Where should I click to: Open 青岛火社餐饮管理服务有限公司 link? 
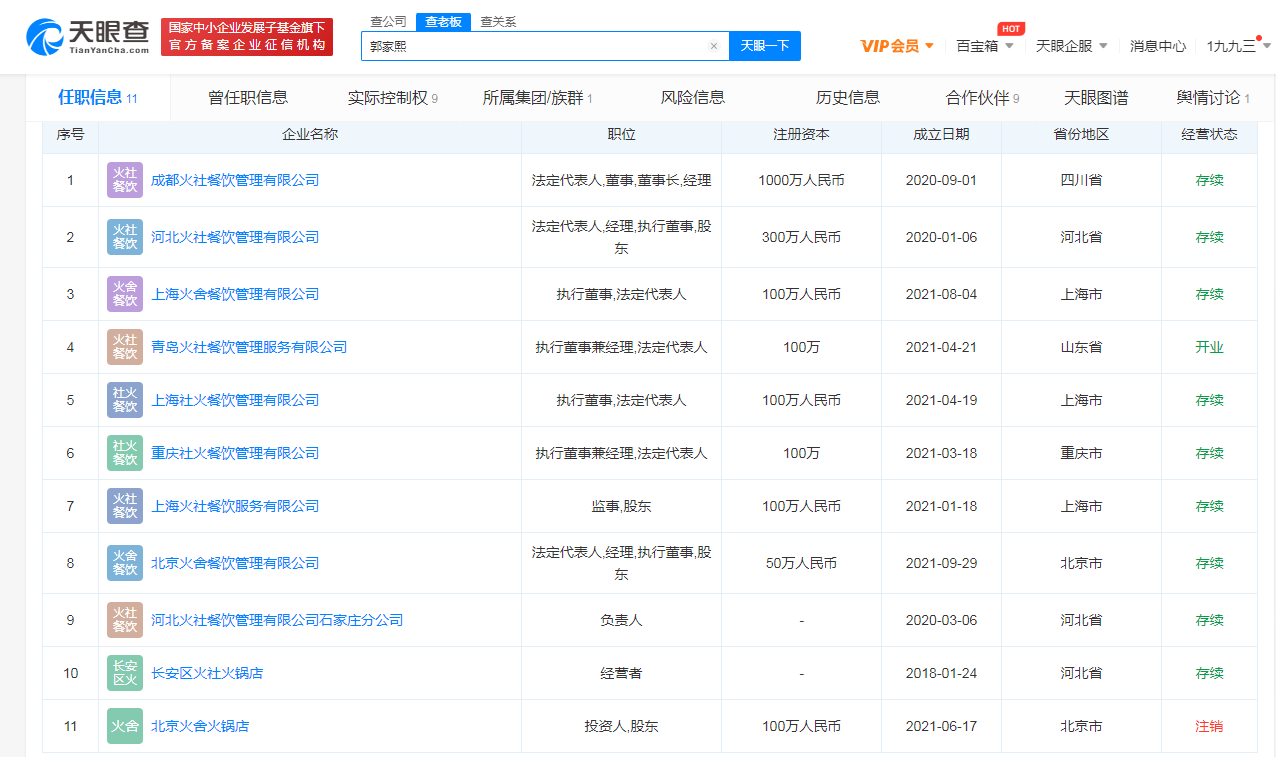pos(249,347)
